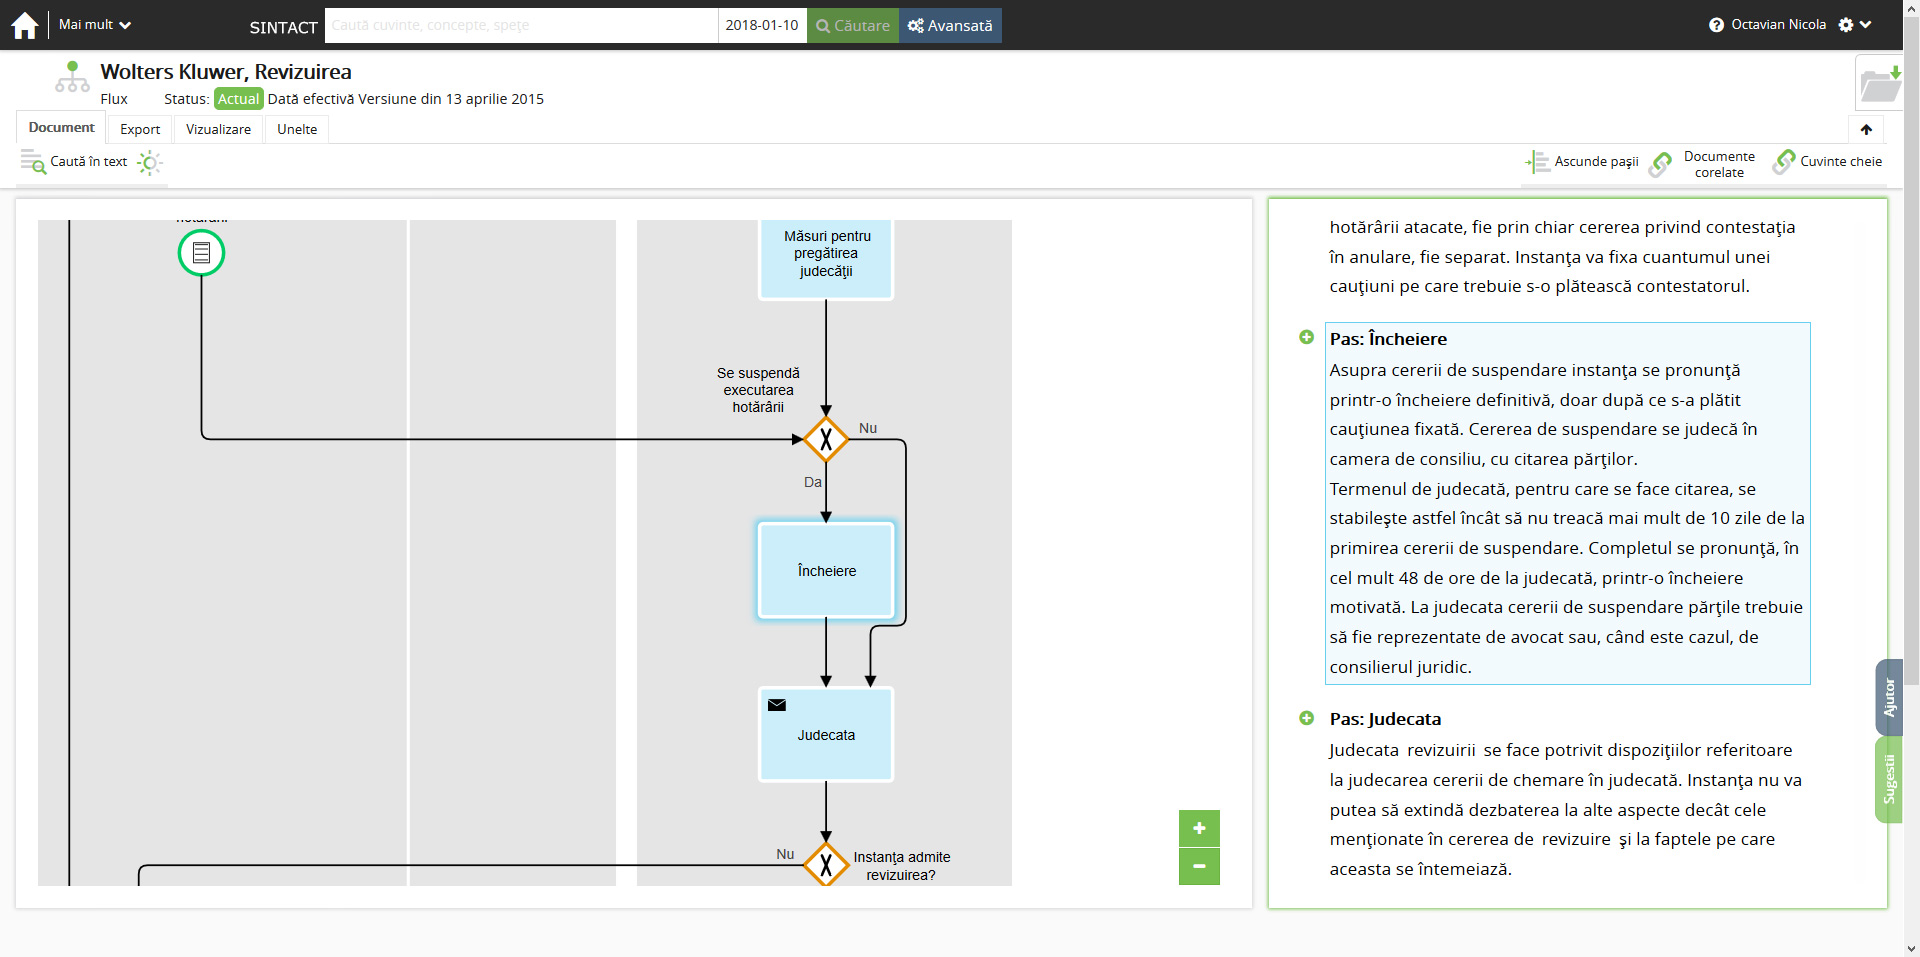Click the highlight sun icon

click(149, 162)
